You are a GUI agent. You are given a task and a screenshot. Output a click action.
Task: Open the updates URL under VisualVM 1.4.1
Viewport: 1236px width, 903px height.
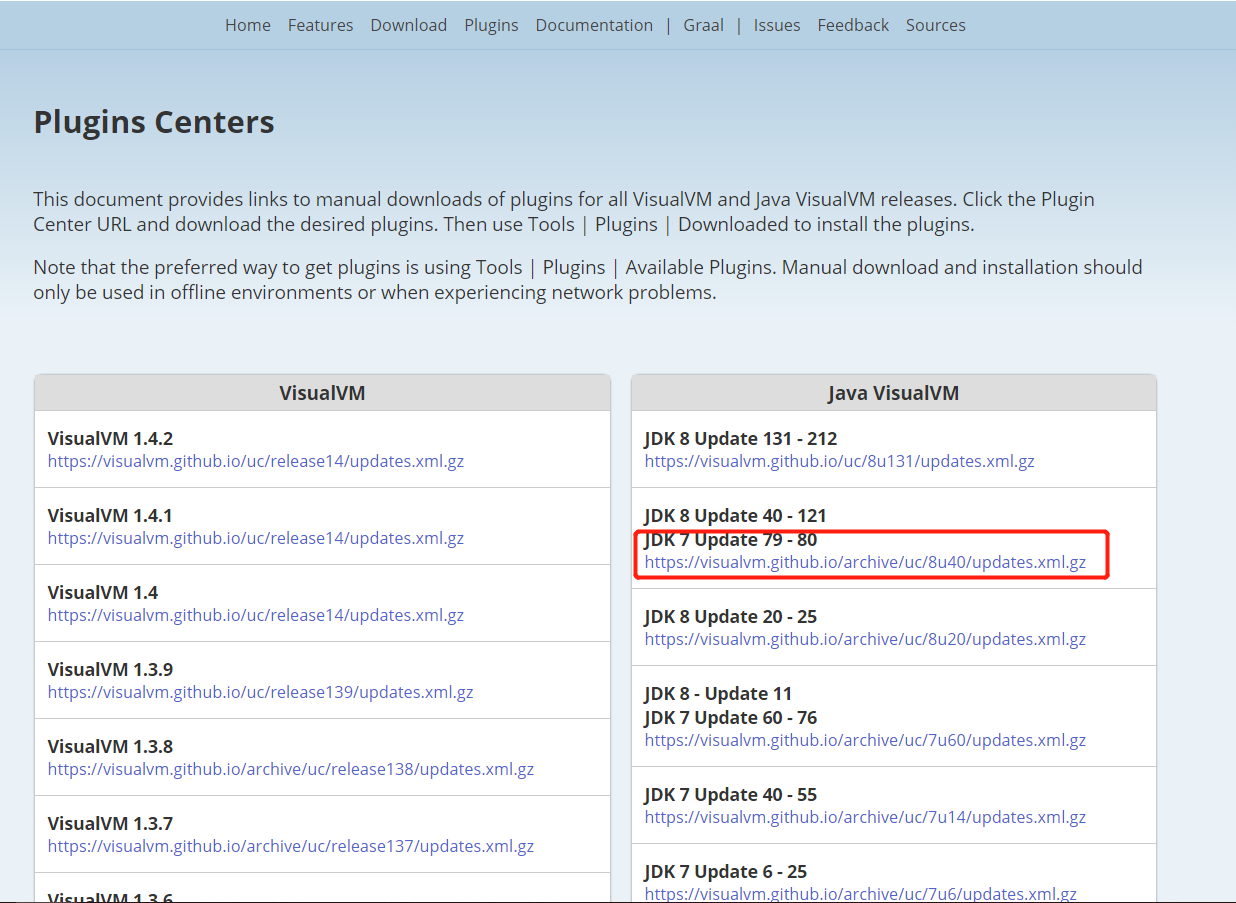(x=256, y=538)
